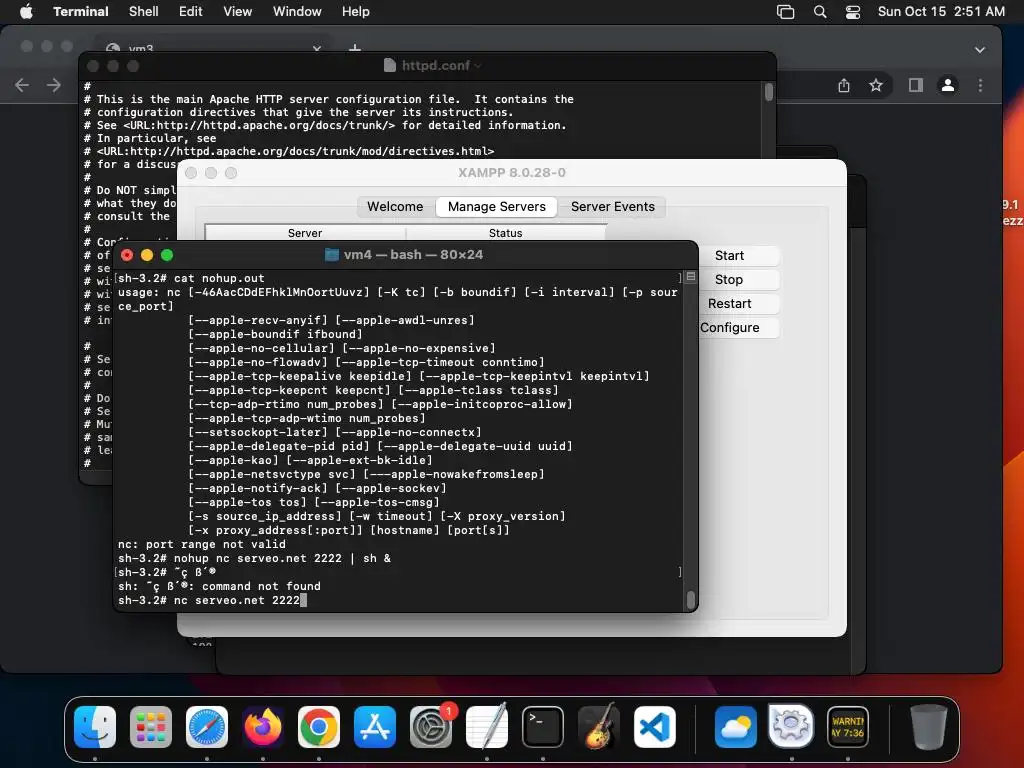Expand the browser tab search chevron
The image size is (1024, 768).
[x=980, y=50]
